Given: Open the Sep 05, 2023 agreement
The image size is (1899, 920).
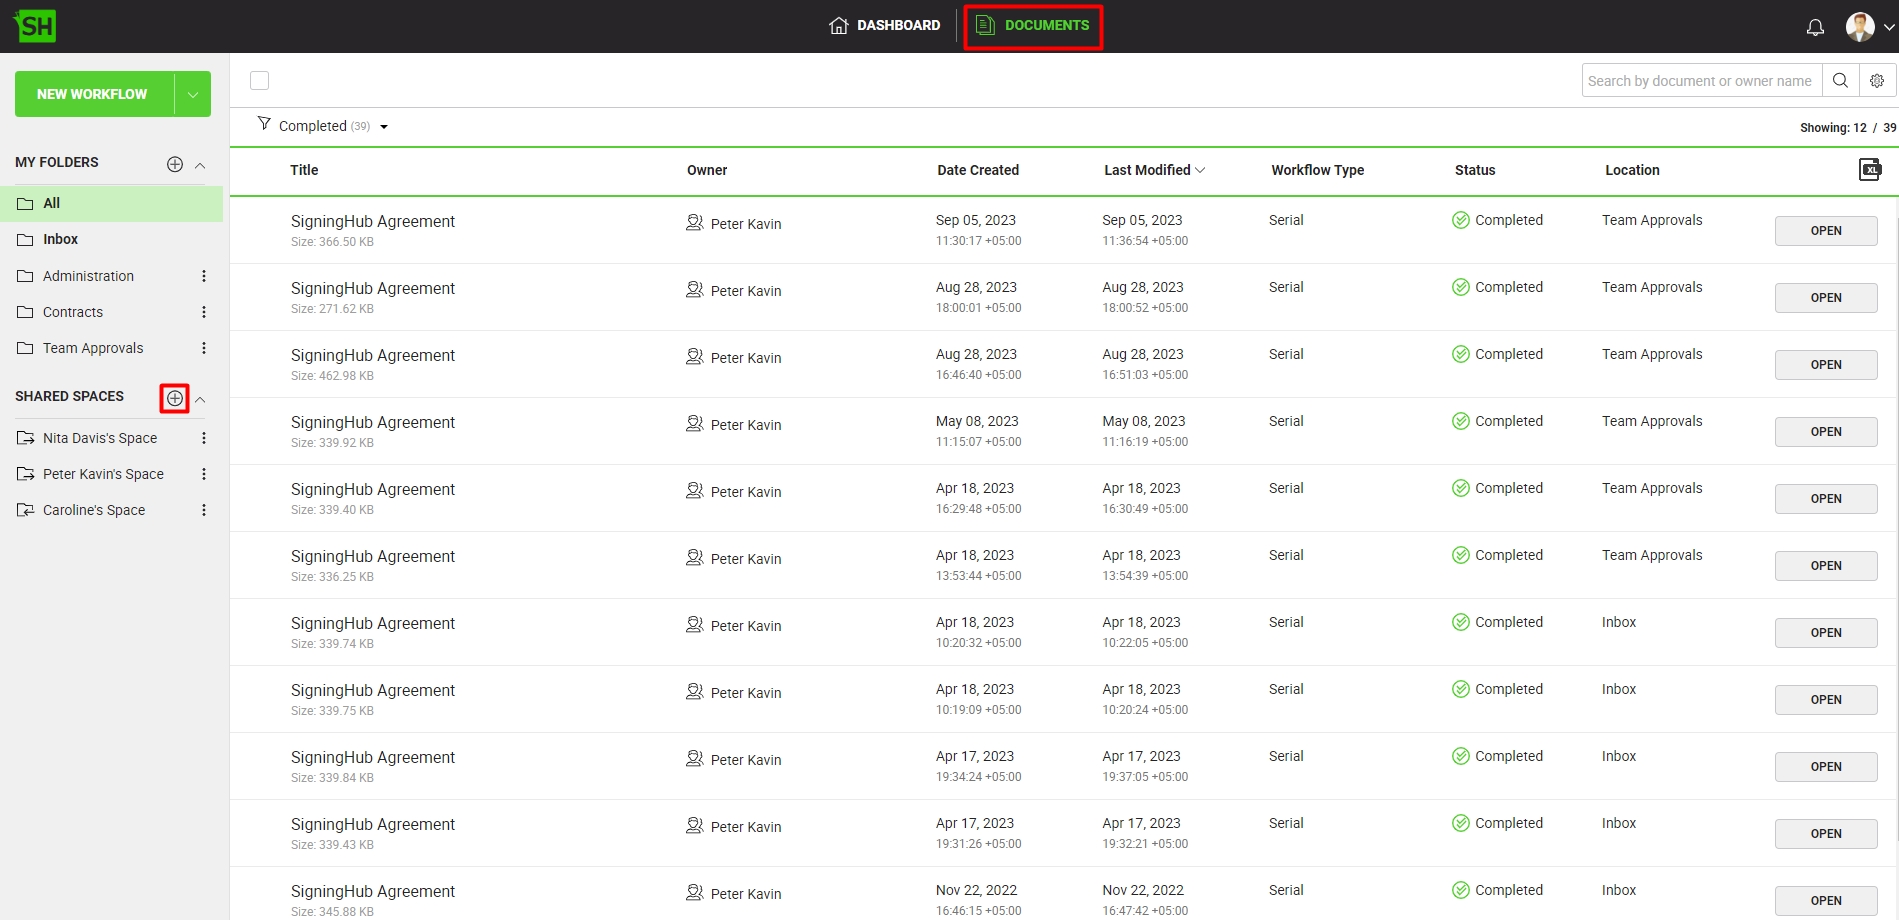Looking at the screenshot, I should 1825,231.
